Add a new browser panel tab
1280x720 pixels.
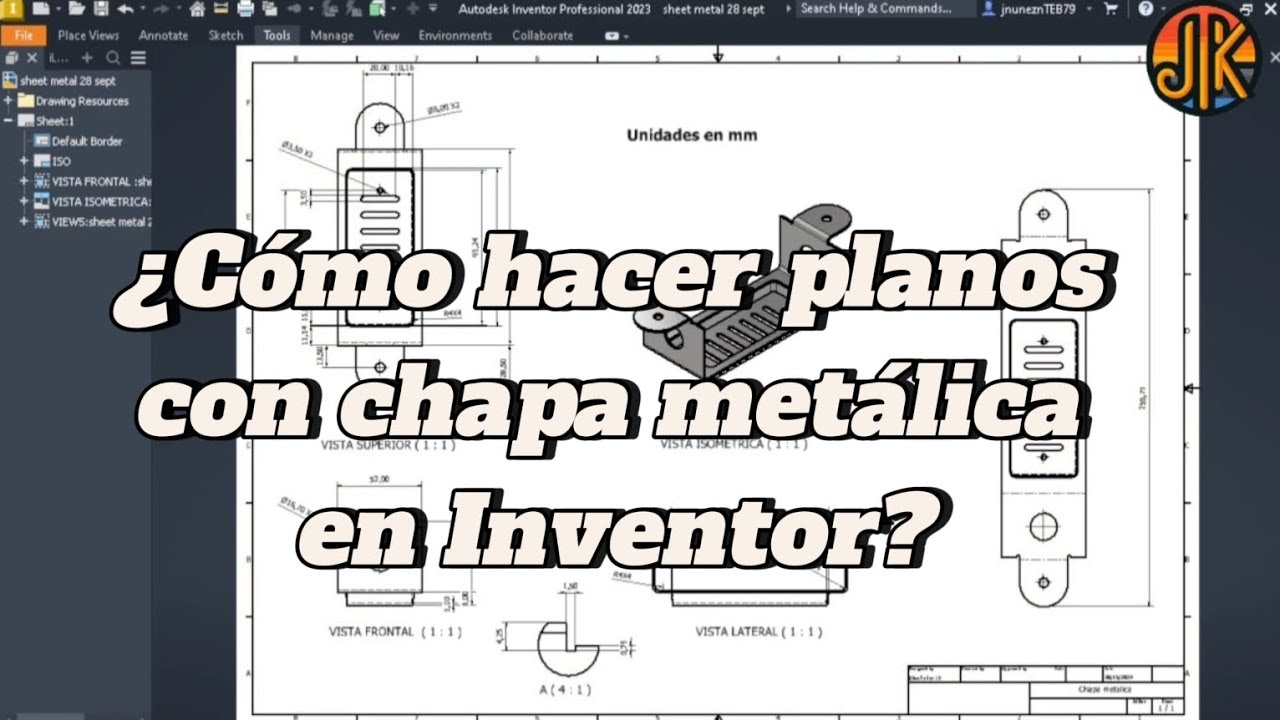tap(87, 58)
